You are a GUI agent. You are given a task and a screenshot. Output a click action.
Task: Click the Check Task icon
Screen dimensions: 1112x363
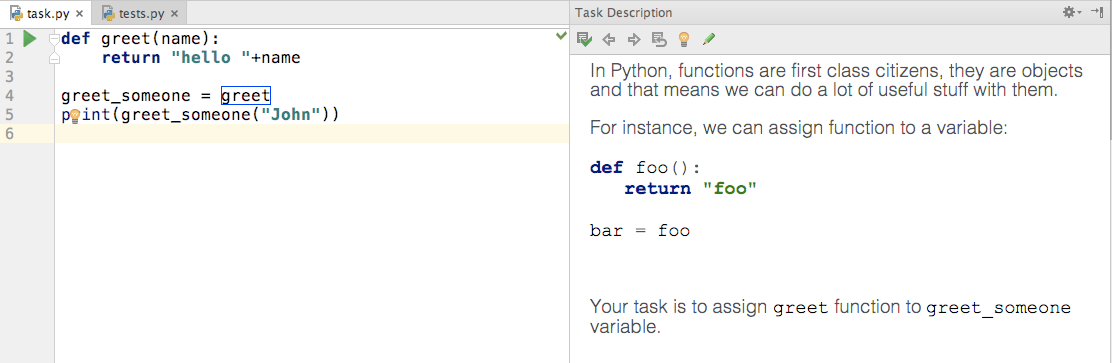coord(584,40)
